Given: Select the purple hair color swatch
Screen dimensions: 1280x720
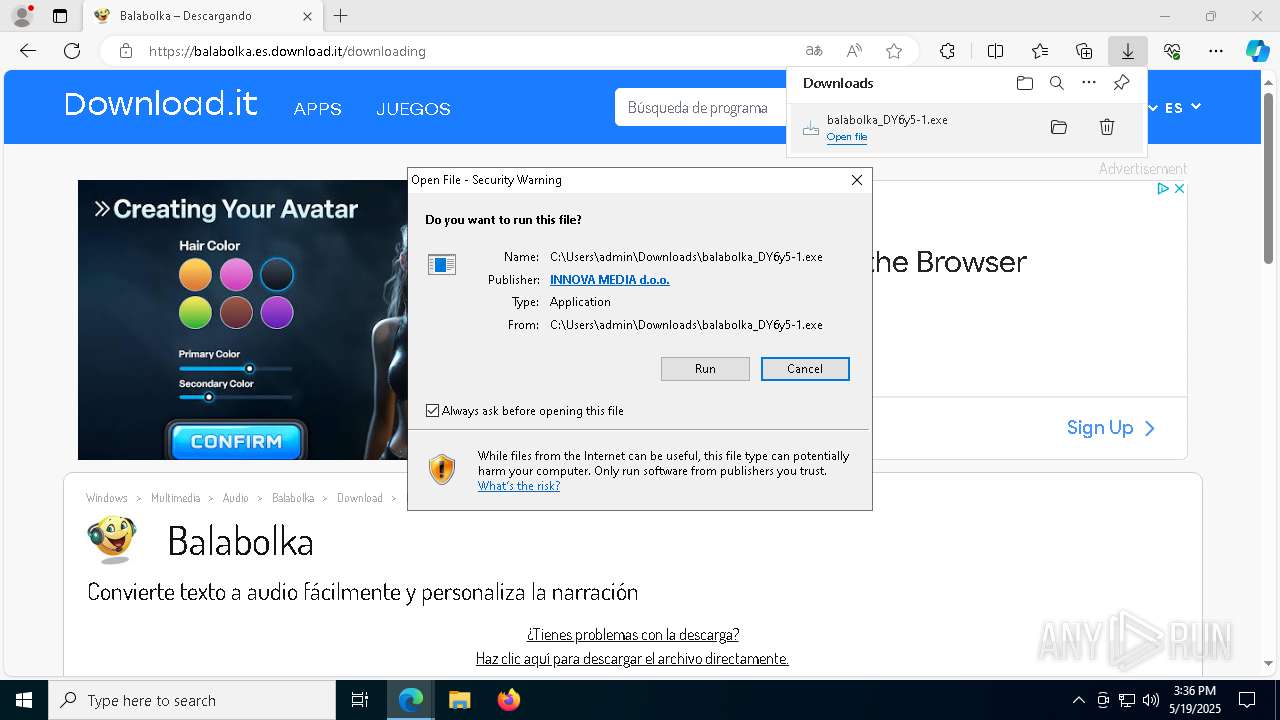Looking at the screenshot, I should 277,312.
